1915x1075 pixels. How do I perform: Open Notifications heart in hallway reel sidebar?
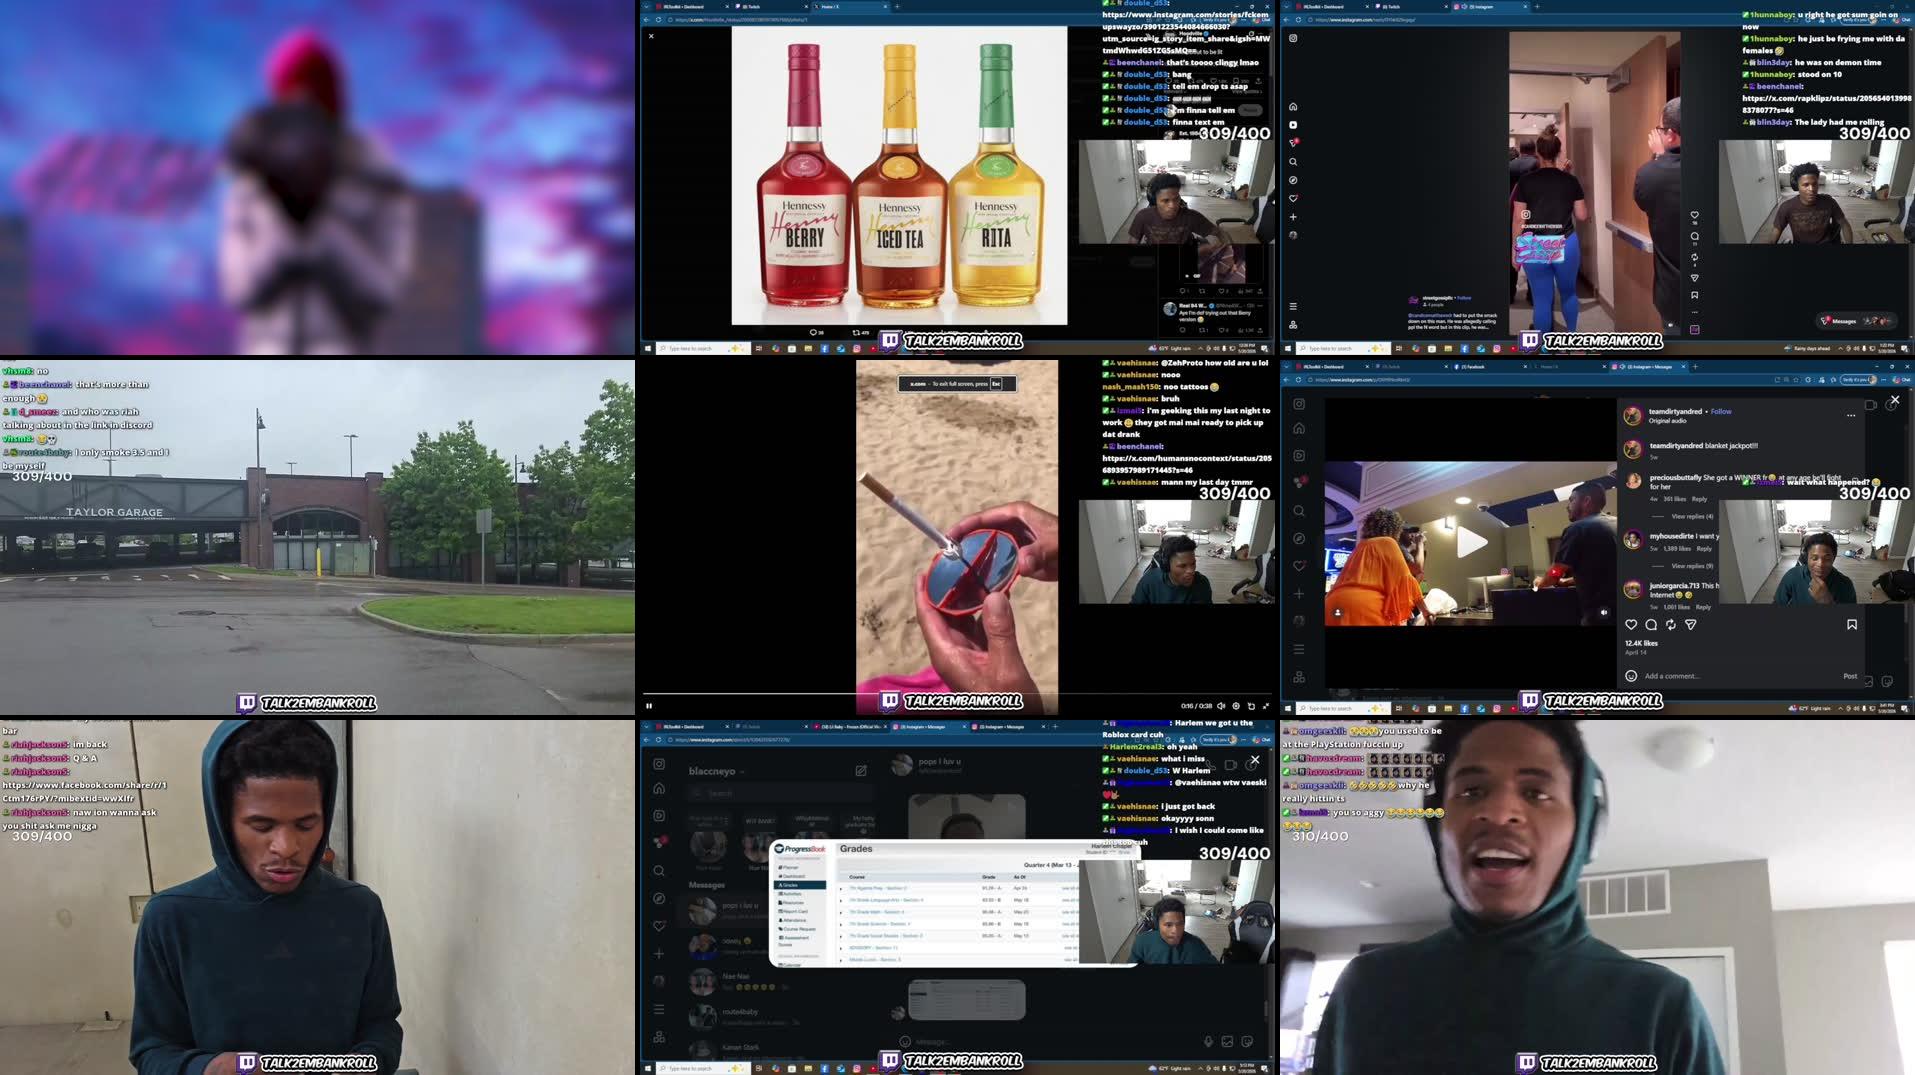(1293, 198)
